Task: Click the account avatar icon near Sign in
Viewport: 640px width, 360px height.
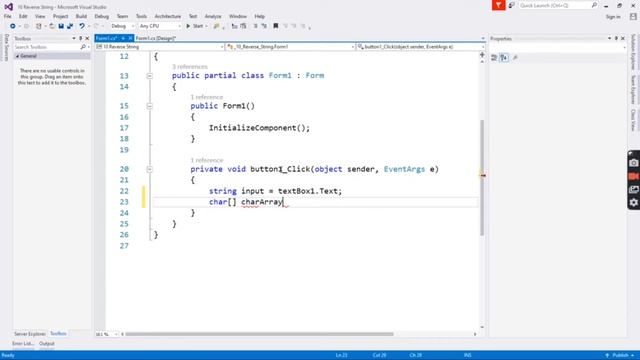Action: 633,16
